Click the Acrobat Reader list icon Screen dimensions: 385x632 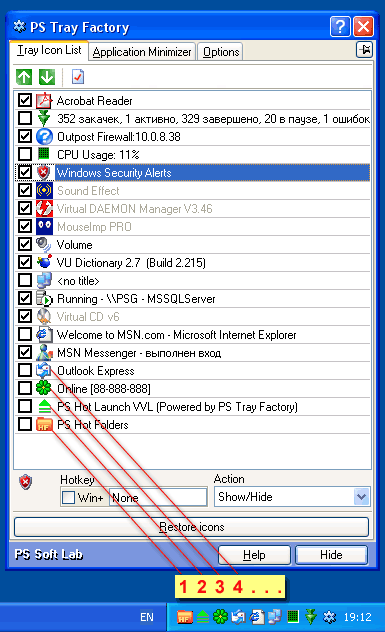(44, 101)
